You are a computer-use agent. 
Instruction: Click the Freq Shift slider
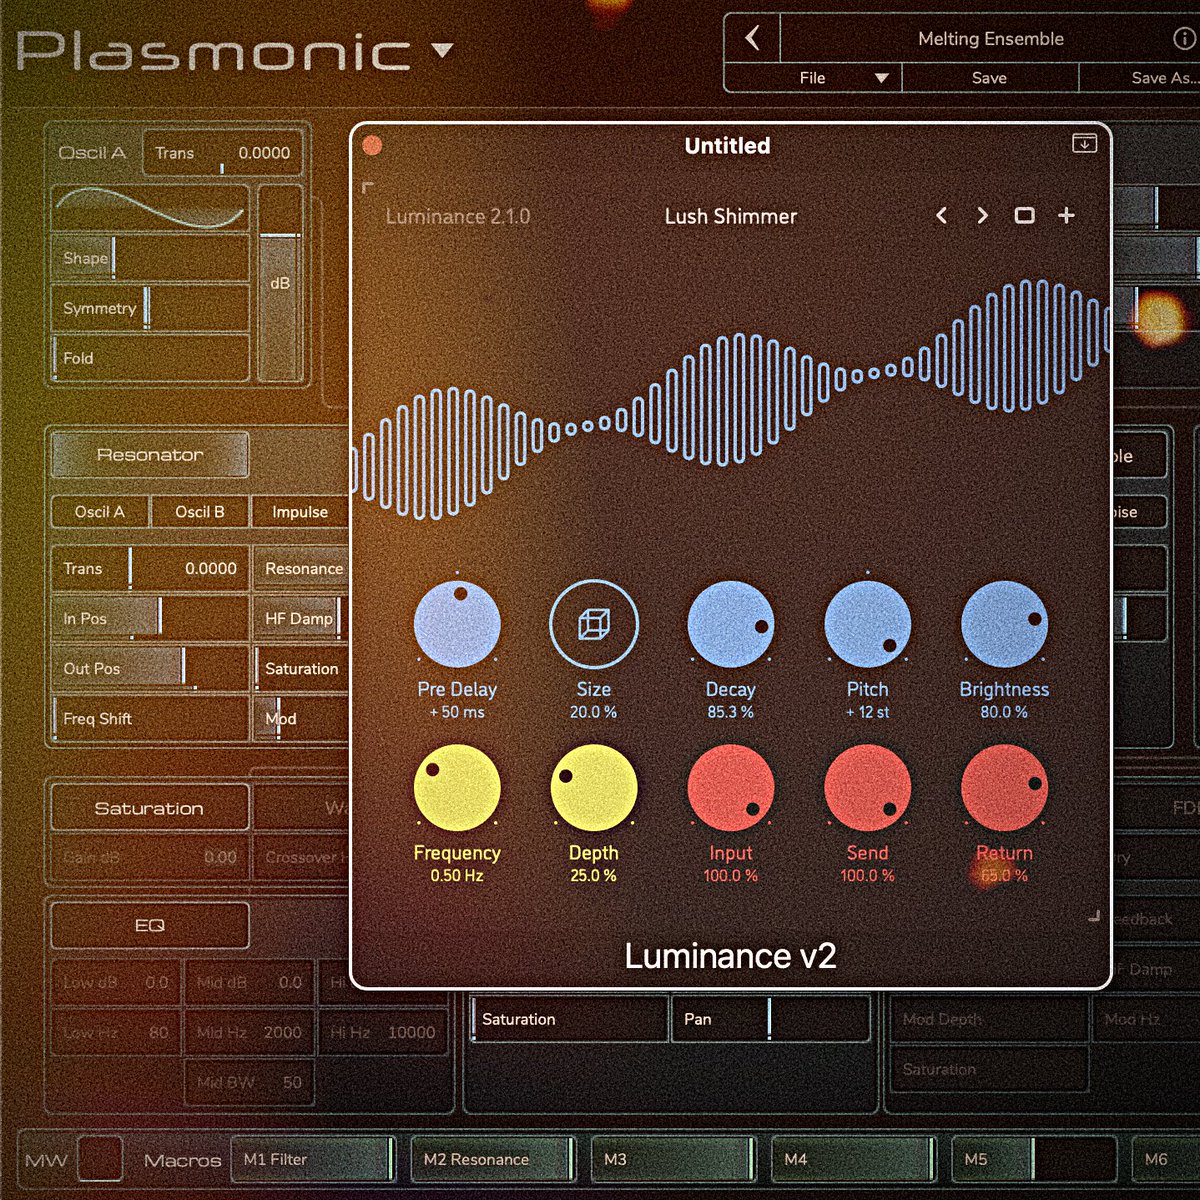[x=150, y=718]
